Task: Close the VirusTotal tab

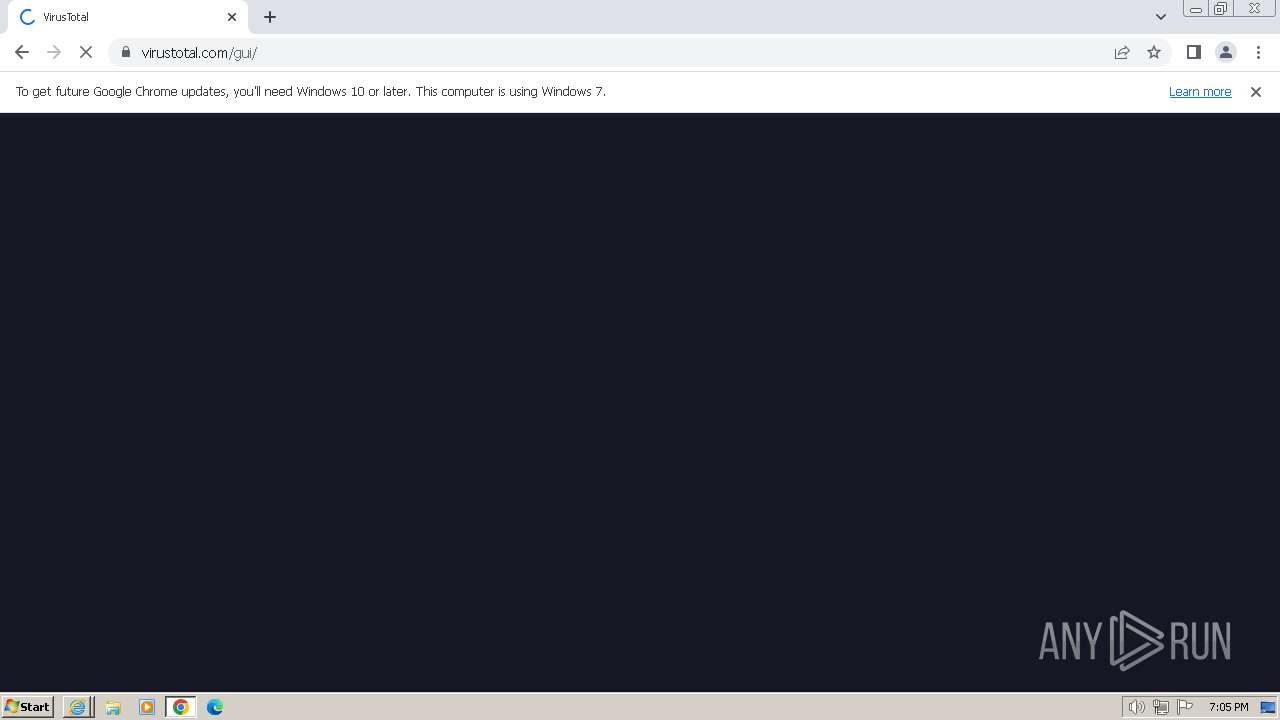Action: (232, 17)
